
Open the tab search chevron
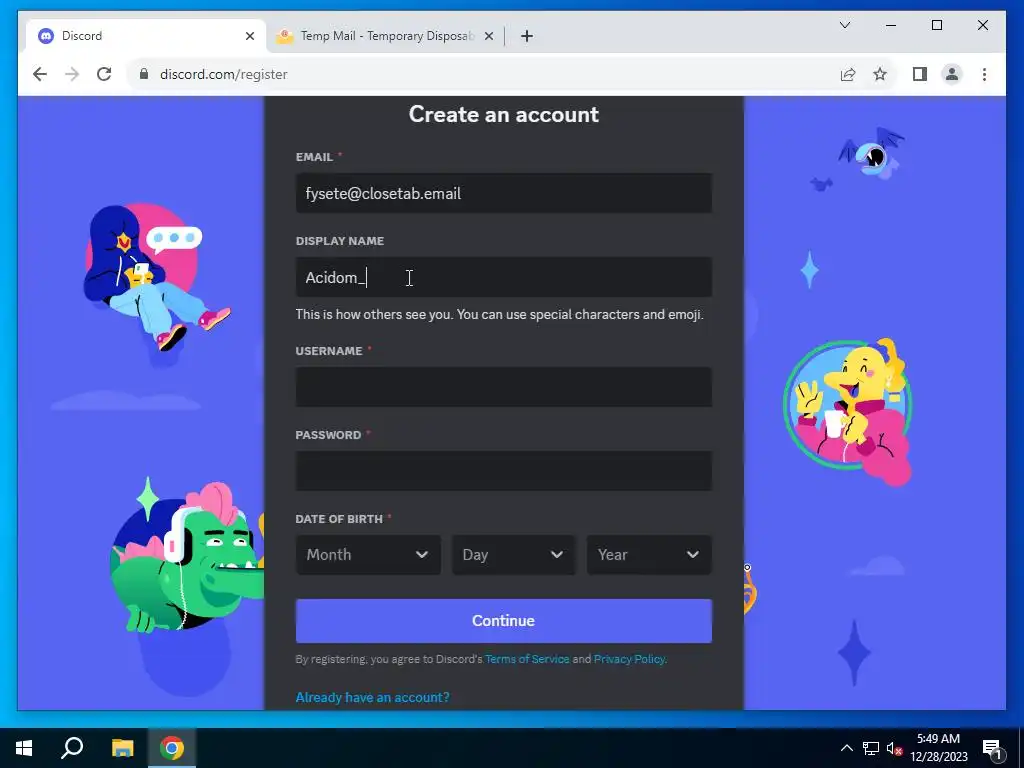844,25
